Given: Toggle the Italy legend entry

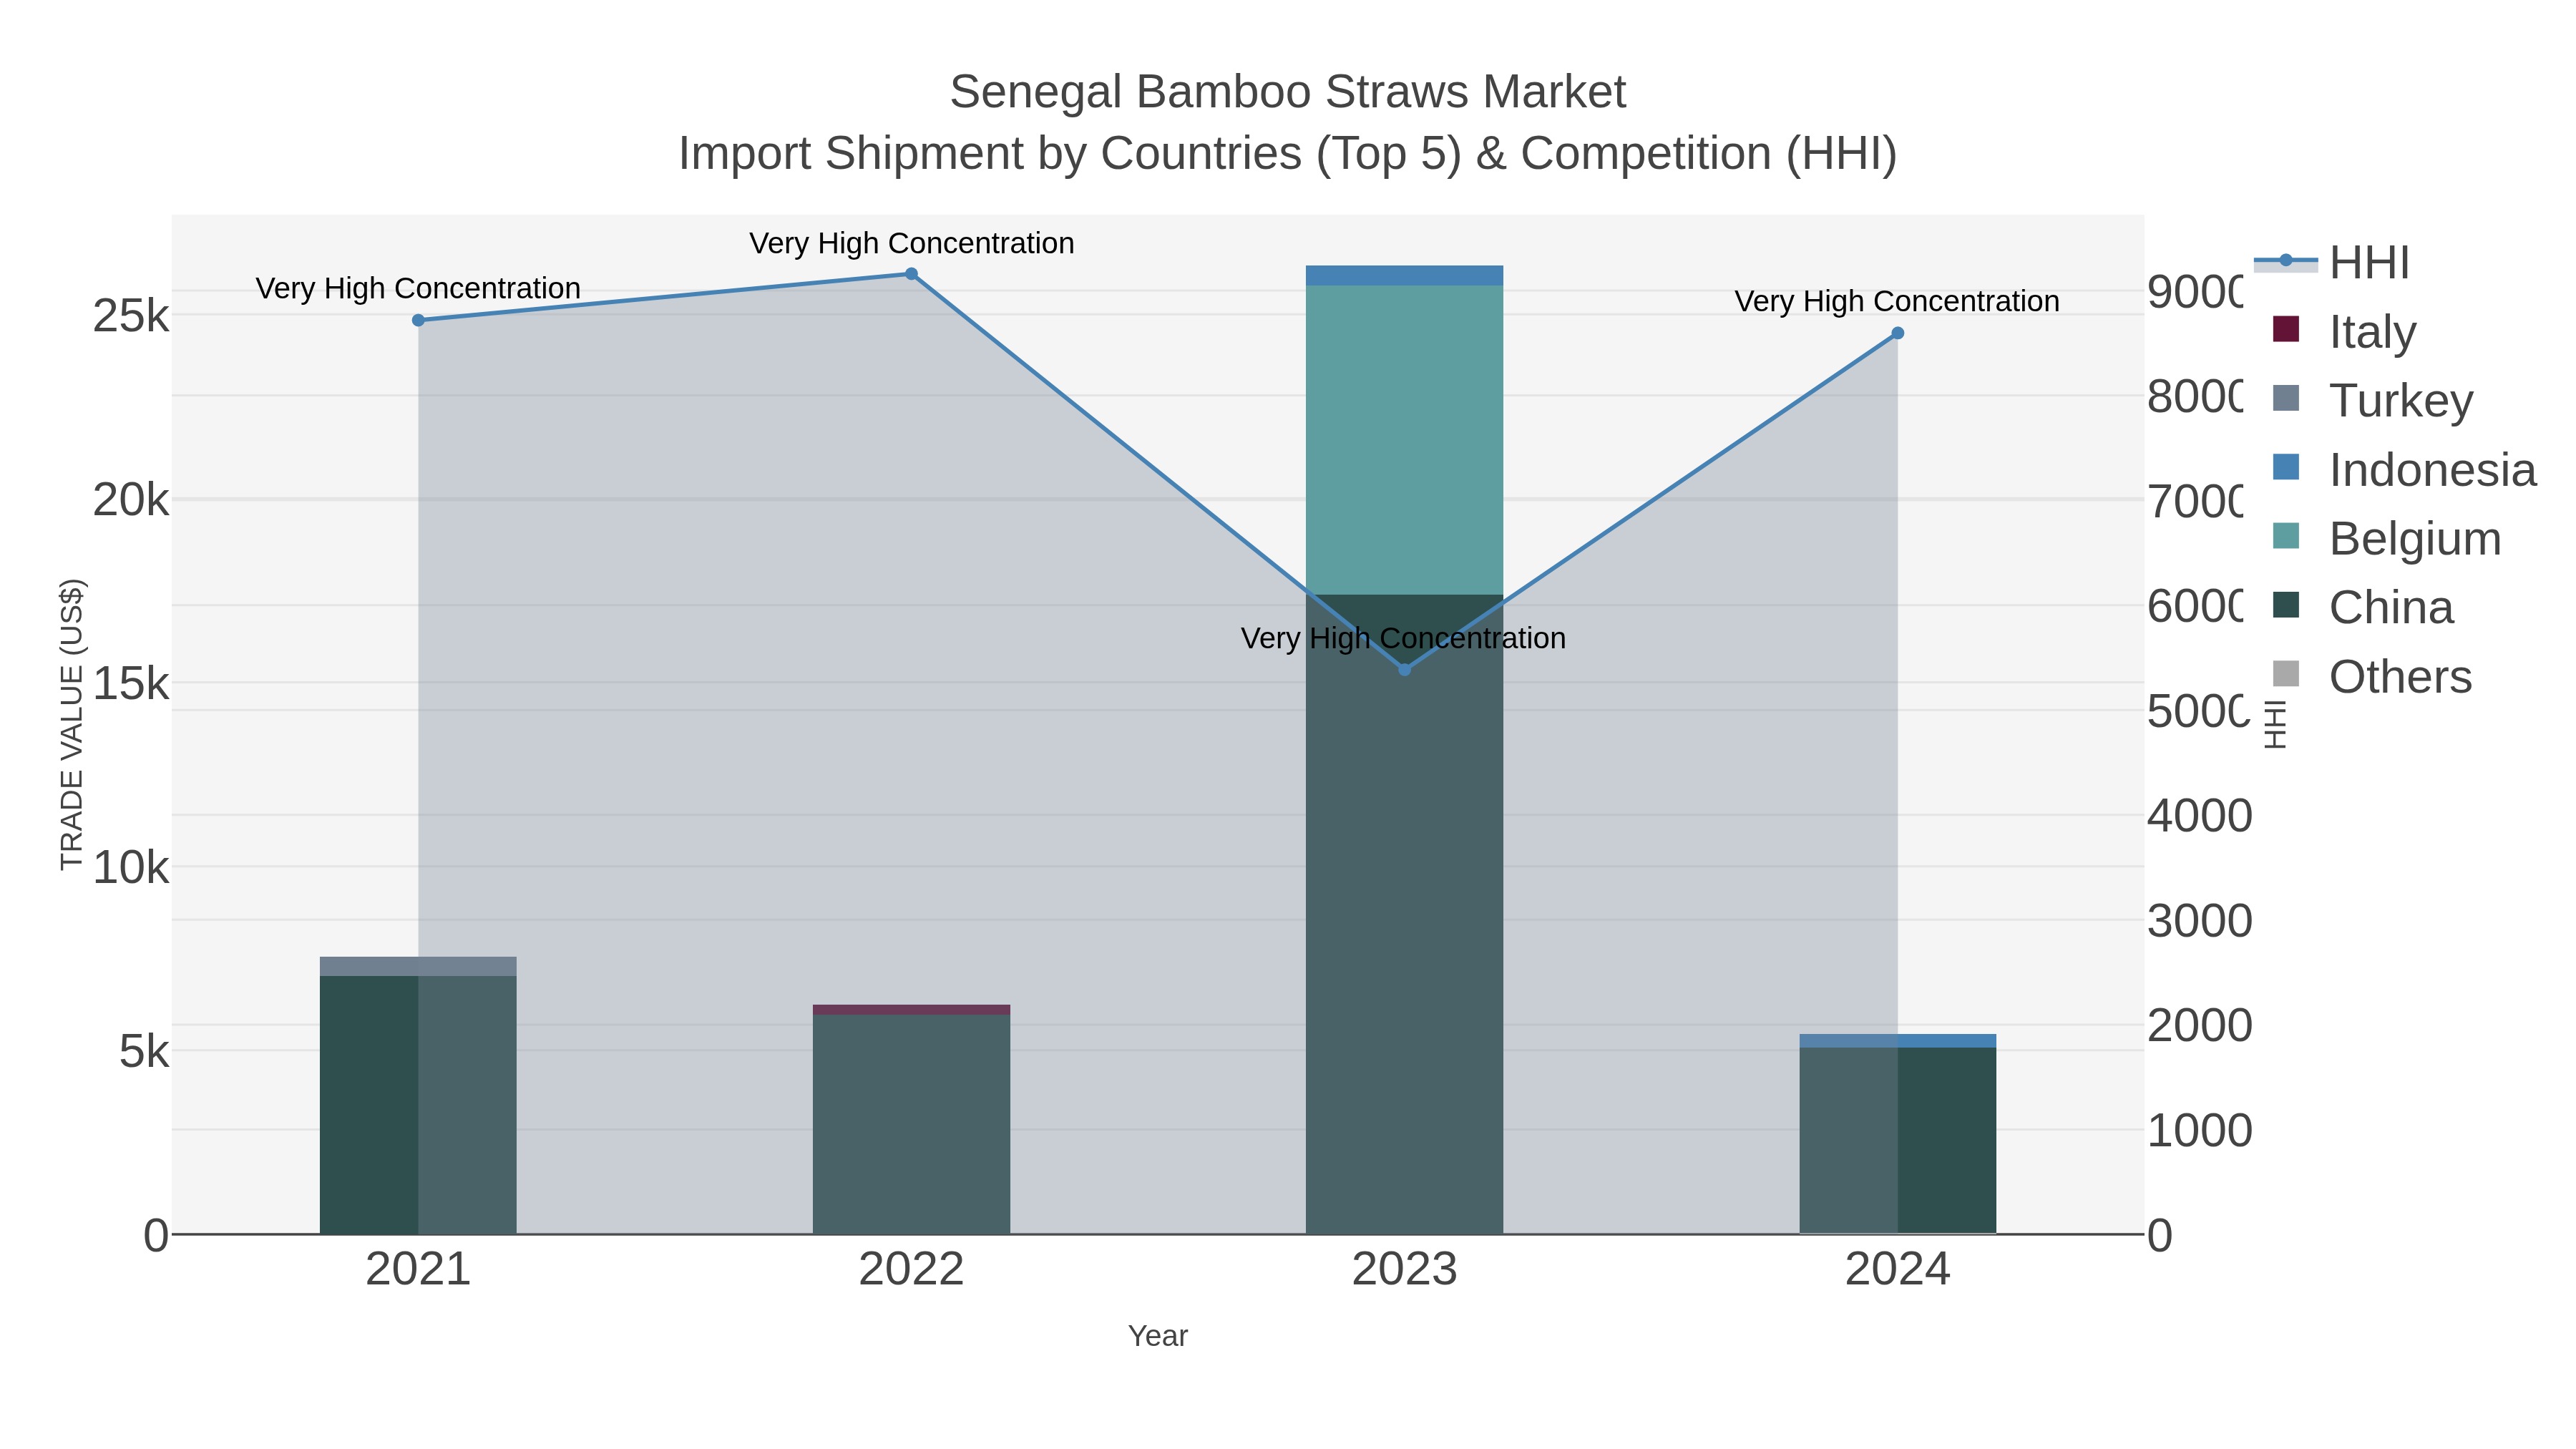Looking at the screenshot, I should [x=2344, y=331].
